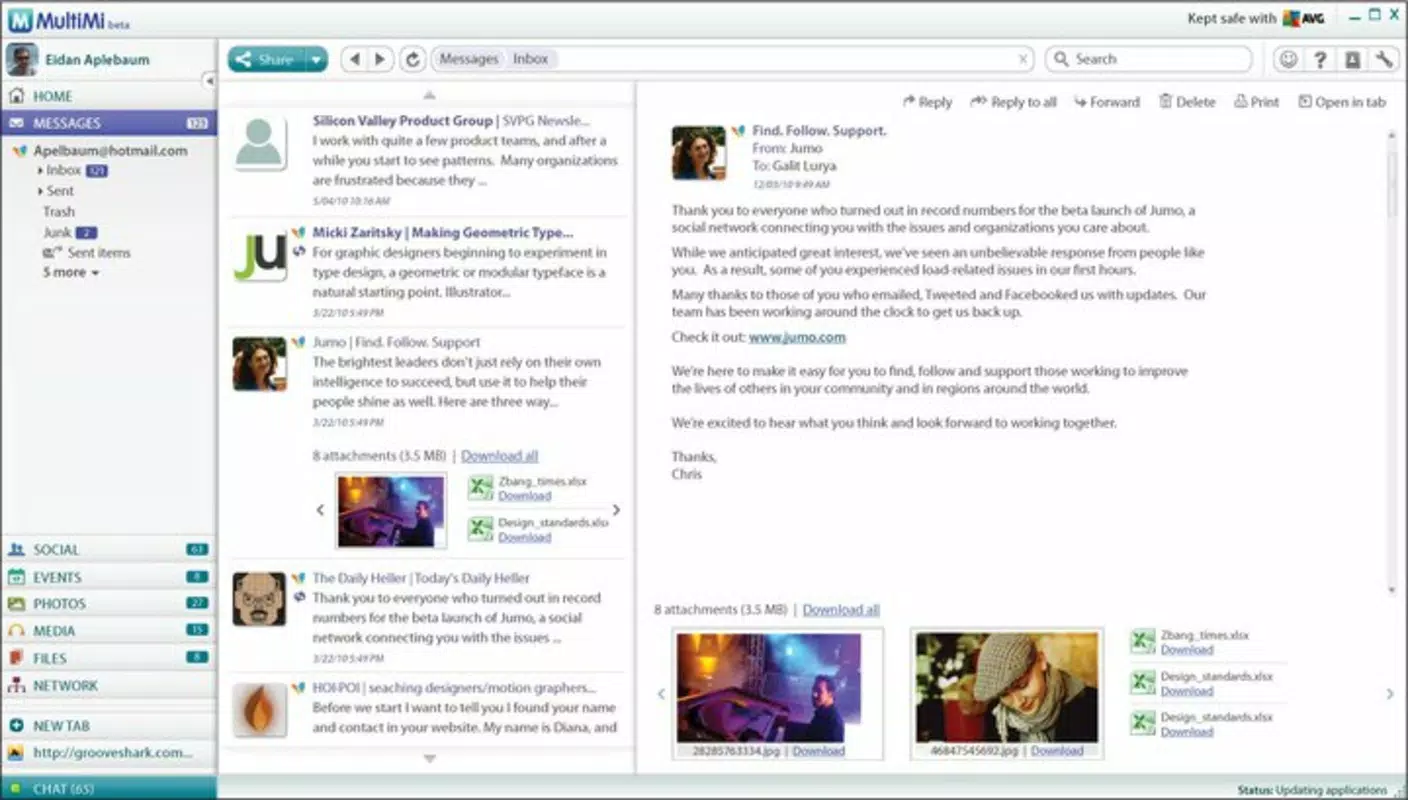
Task: Open the emoticon smiley icon
Action: pyautogui.click(x=1288, y=59)
